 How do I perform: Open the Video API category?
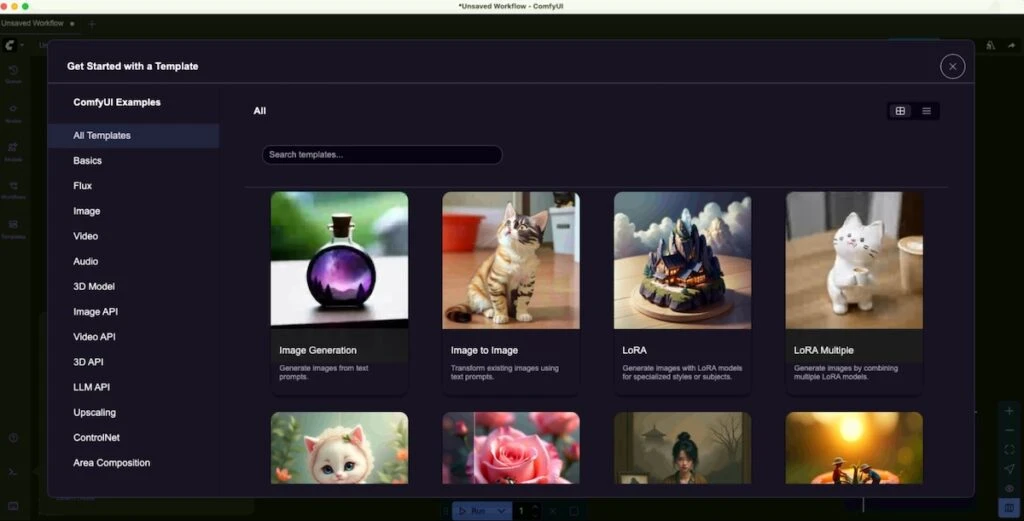[133, 337]
